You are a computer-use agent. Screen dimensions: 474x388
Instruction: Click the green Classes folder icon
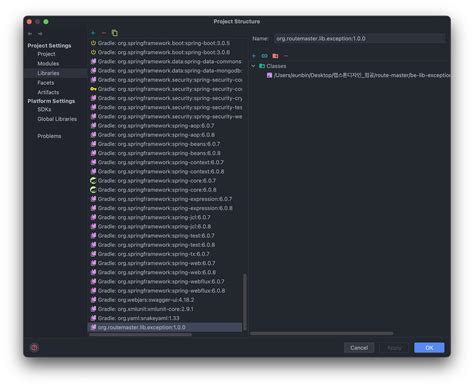262,66
